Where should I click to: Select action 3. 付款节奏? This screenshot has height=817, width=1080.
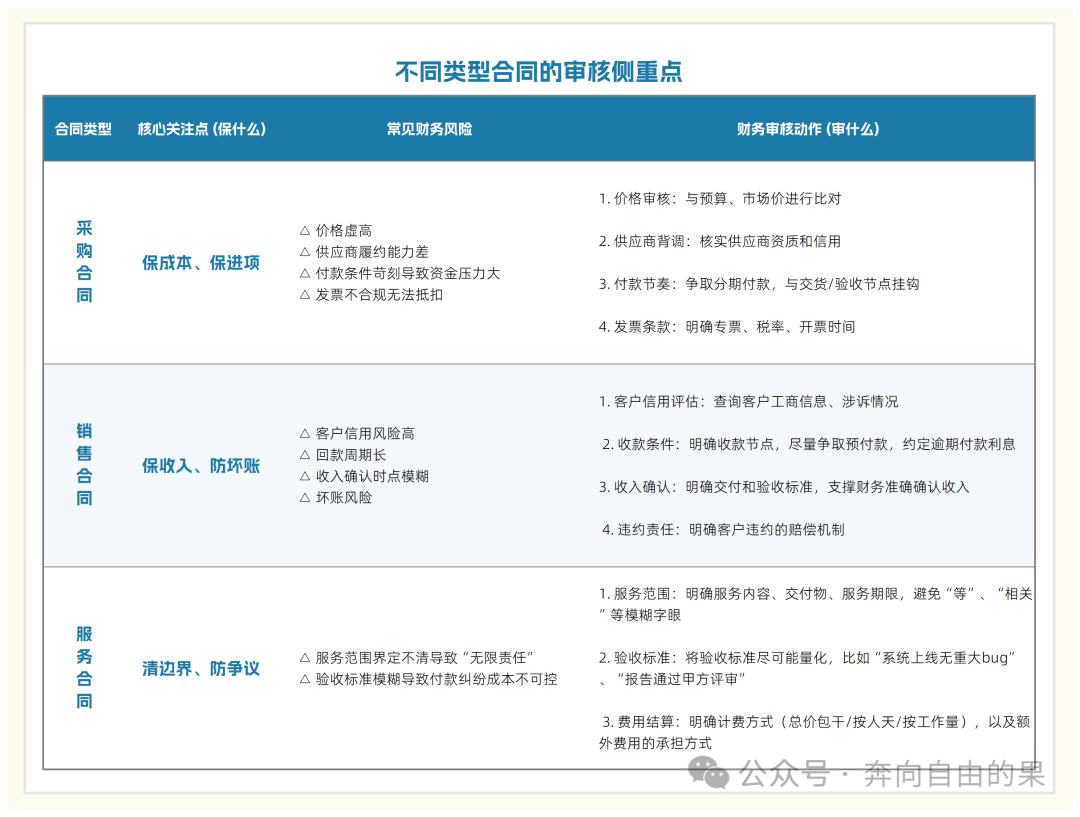click(759, 285)
